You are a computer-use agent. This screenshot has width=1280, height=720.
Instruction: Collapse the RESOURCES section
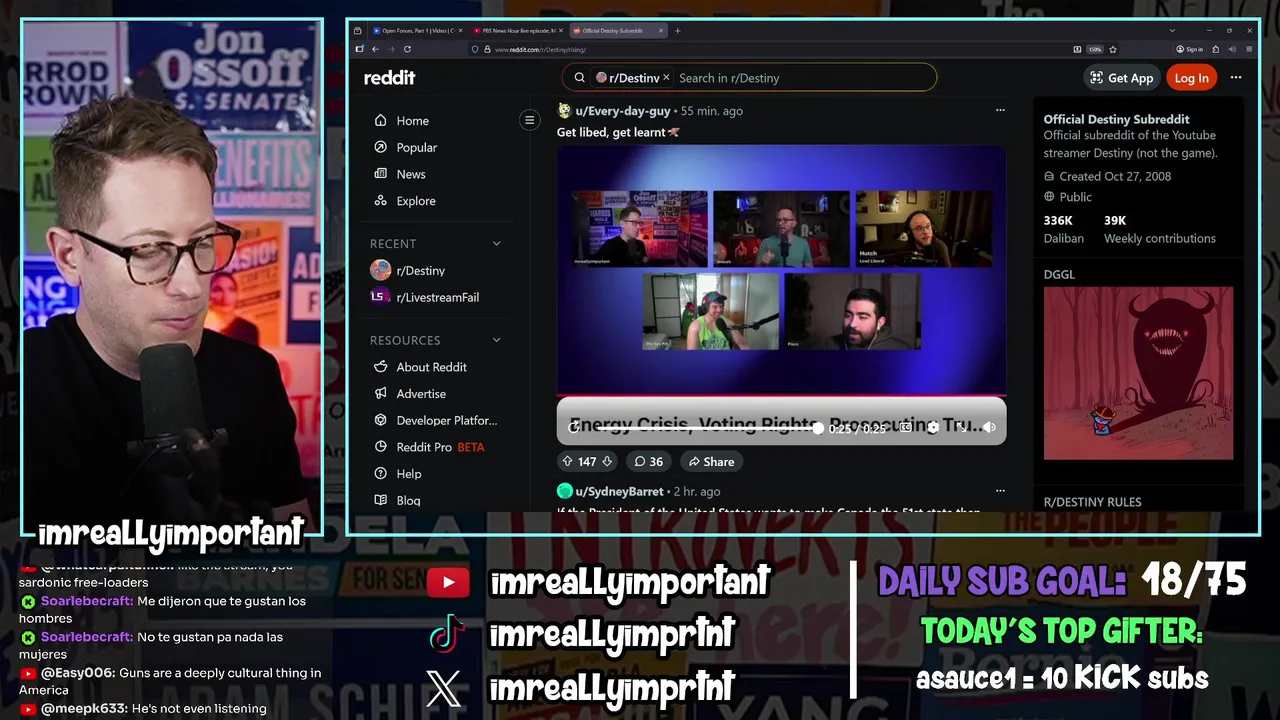pos(497,340)
